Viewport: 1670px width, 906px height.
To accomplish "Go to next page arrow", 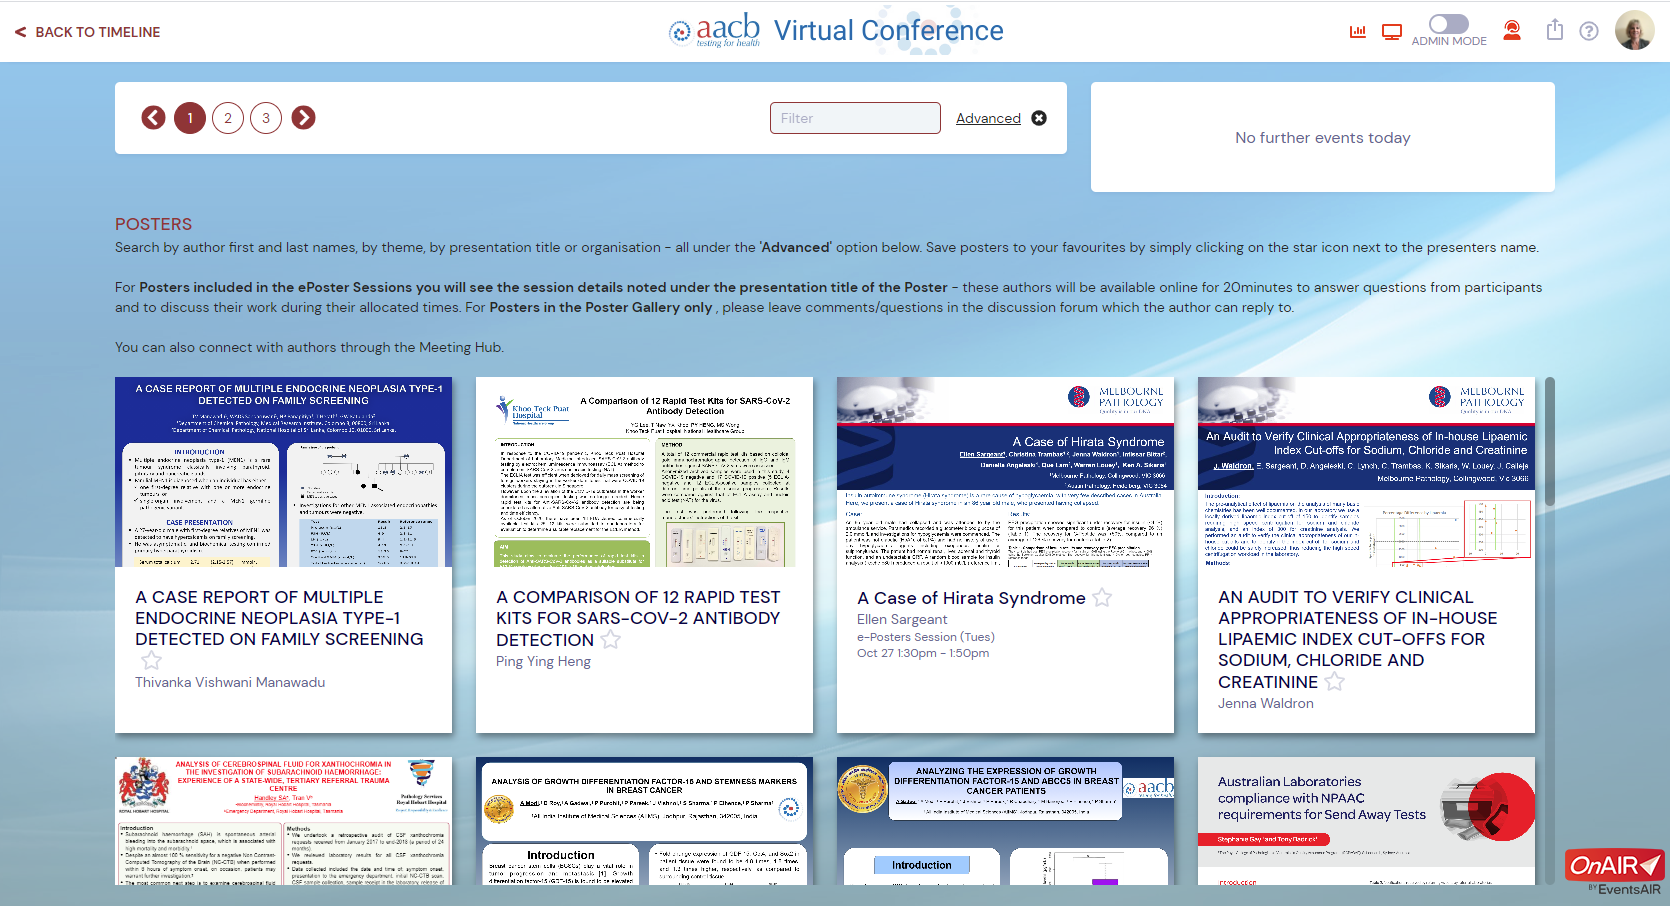I will click(x=303, y=118).
